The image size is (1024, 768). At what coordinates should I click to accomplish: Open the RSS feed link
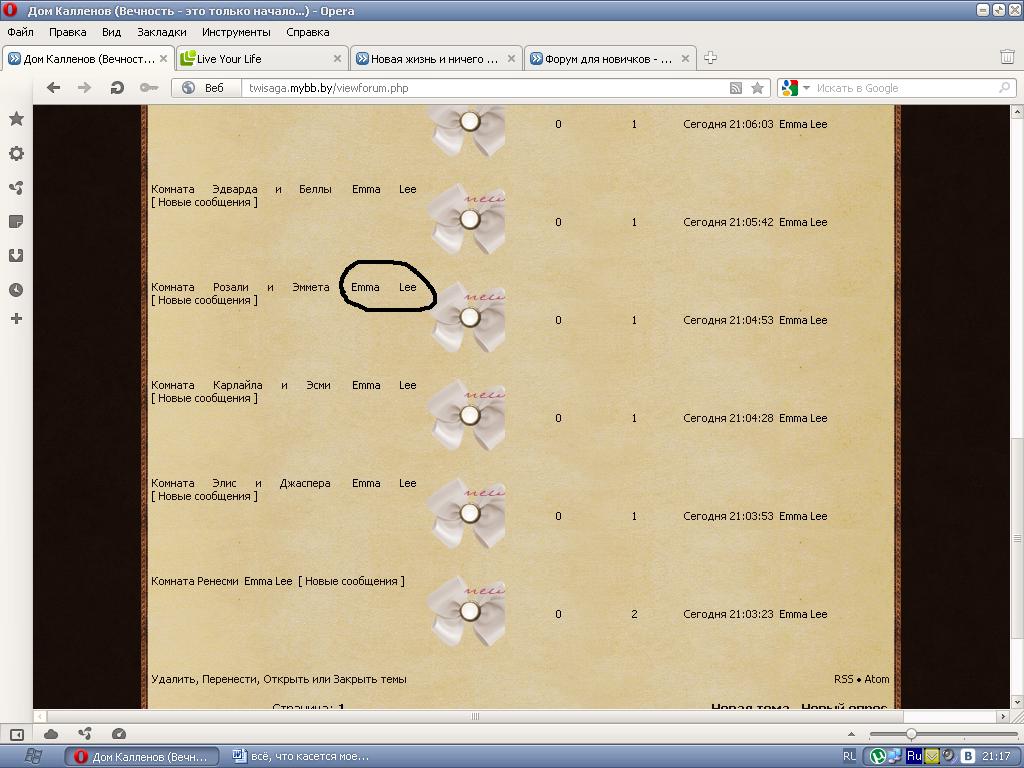click(x=843, y=679)
